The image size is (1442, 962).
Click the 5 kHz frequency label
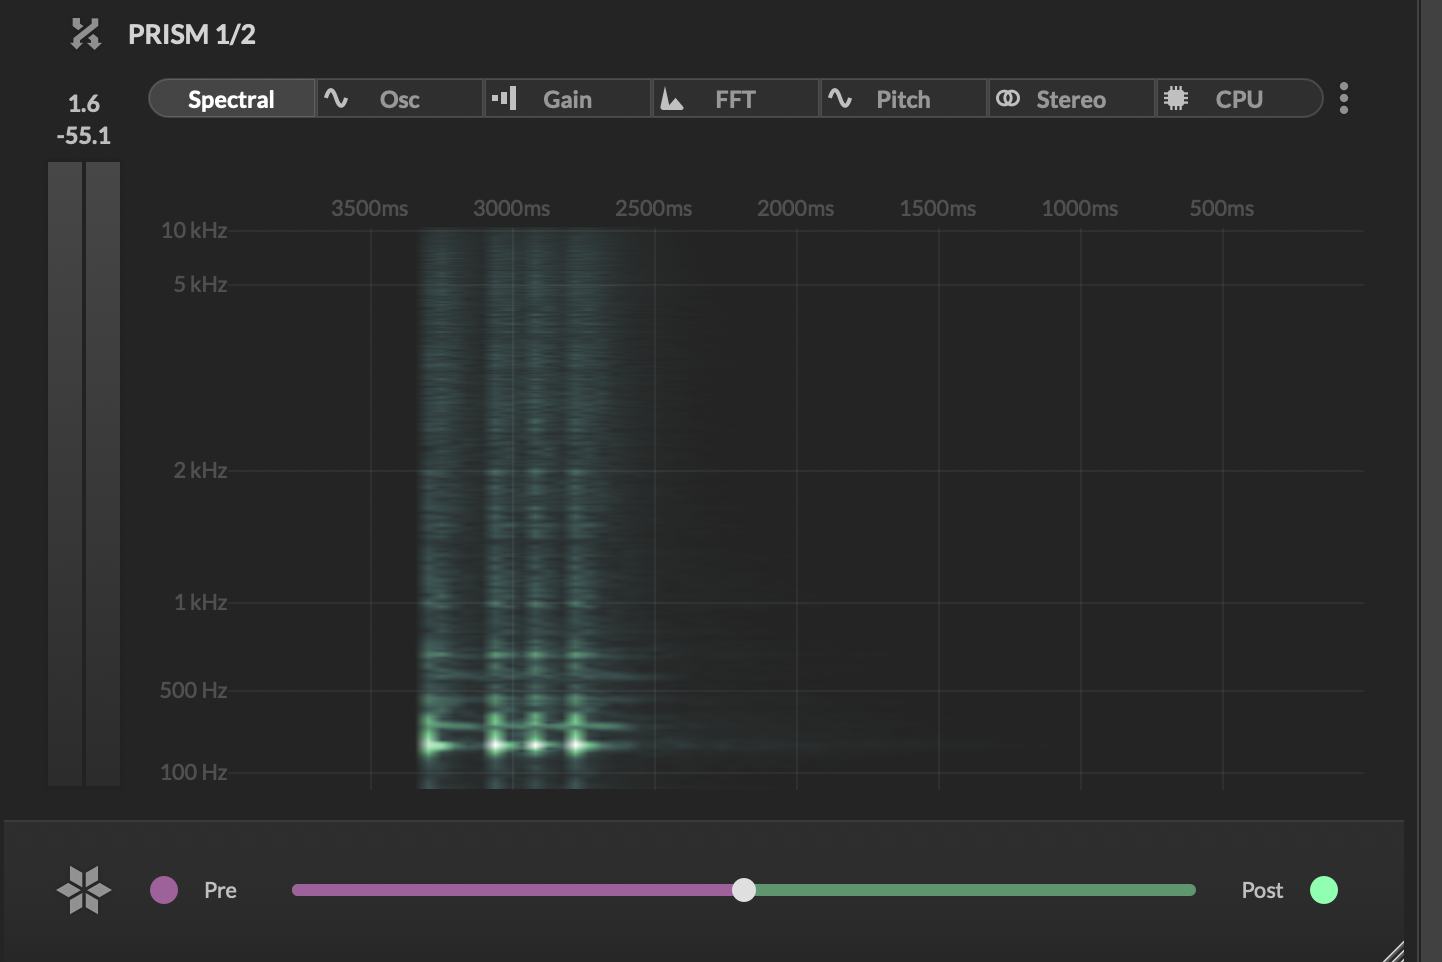coord(200,284)
